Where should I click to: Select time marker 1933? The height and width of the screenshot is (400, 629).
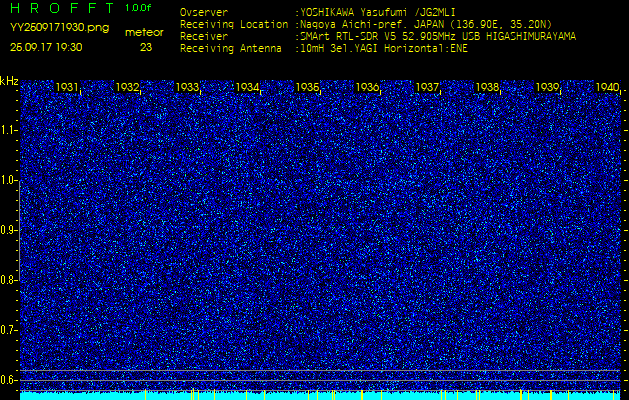point(187,87)
